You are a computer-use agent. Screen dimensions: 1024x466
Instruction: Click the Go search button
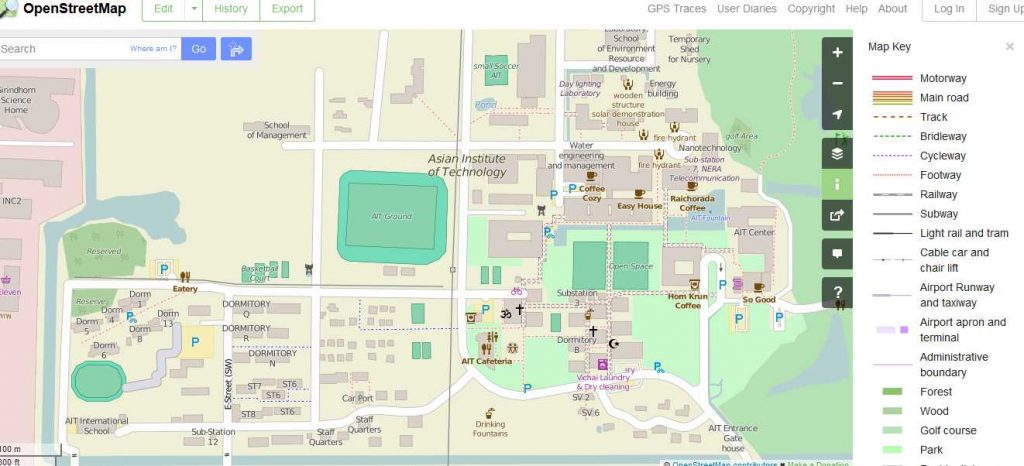199,49
